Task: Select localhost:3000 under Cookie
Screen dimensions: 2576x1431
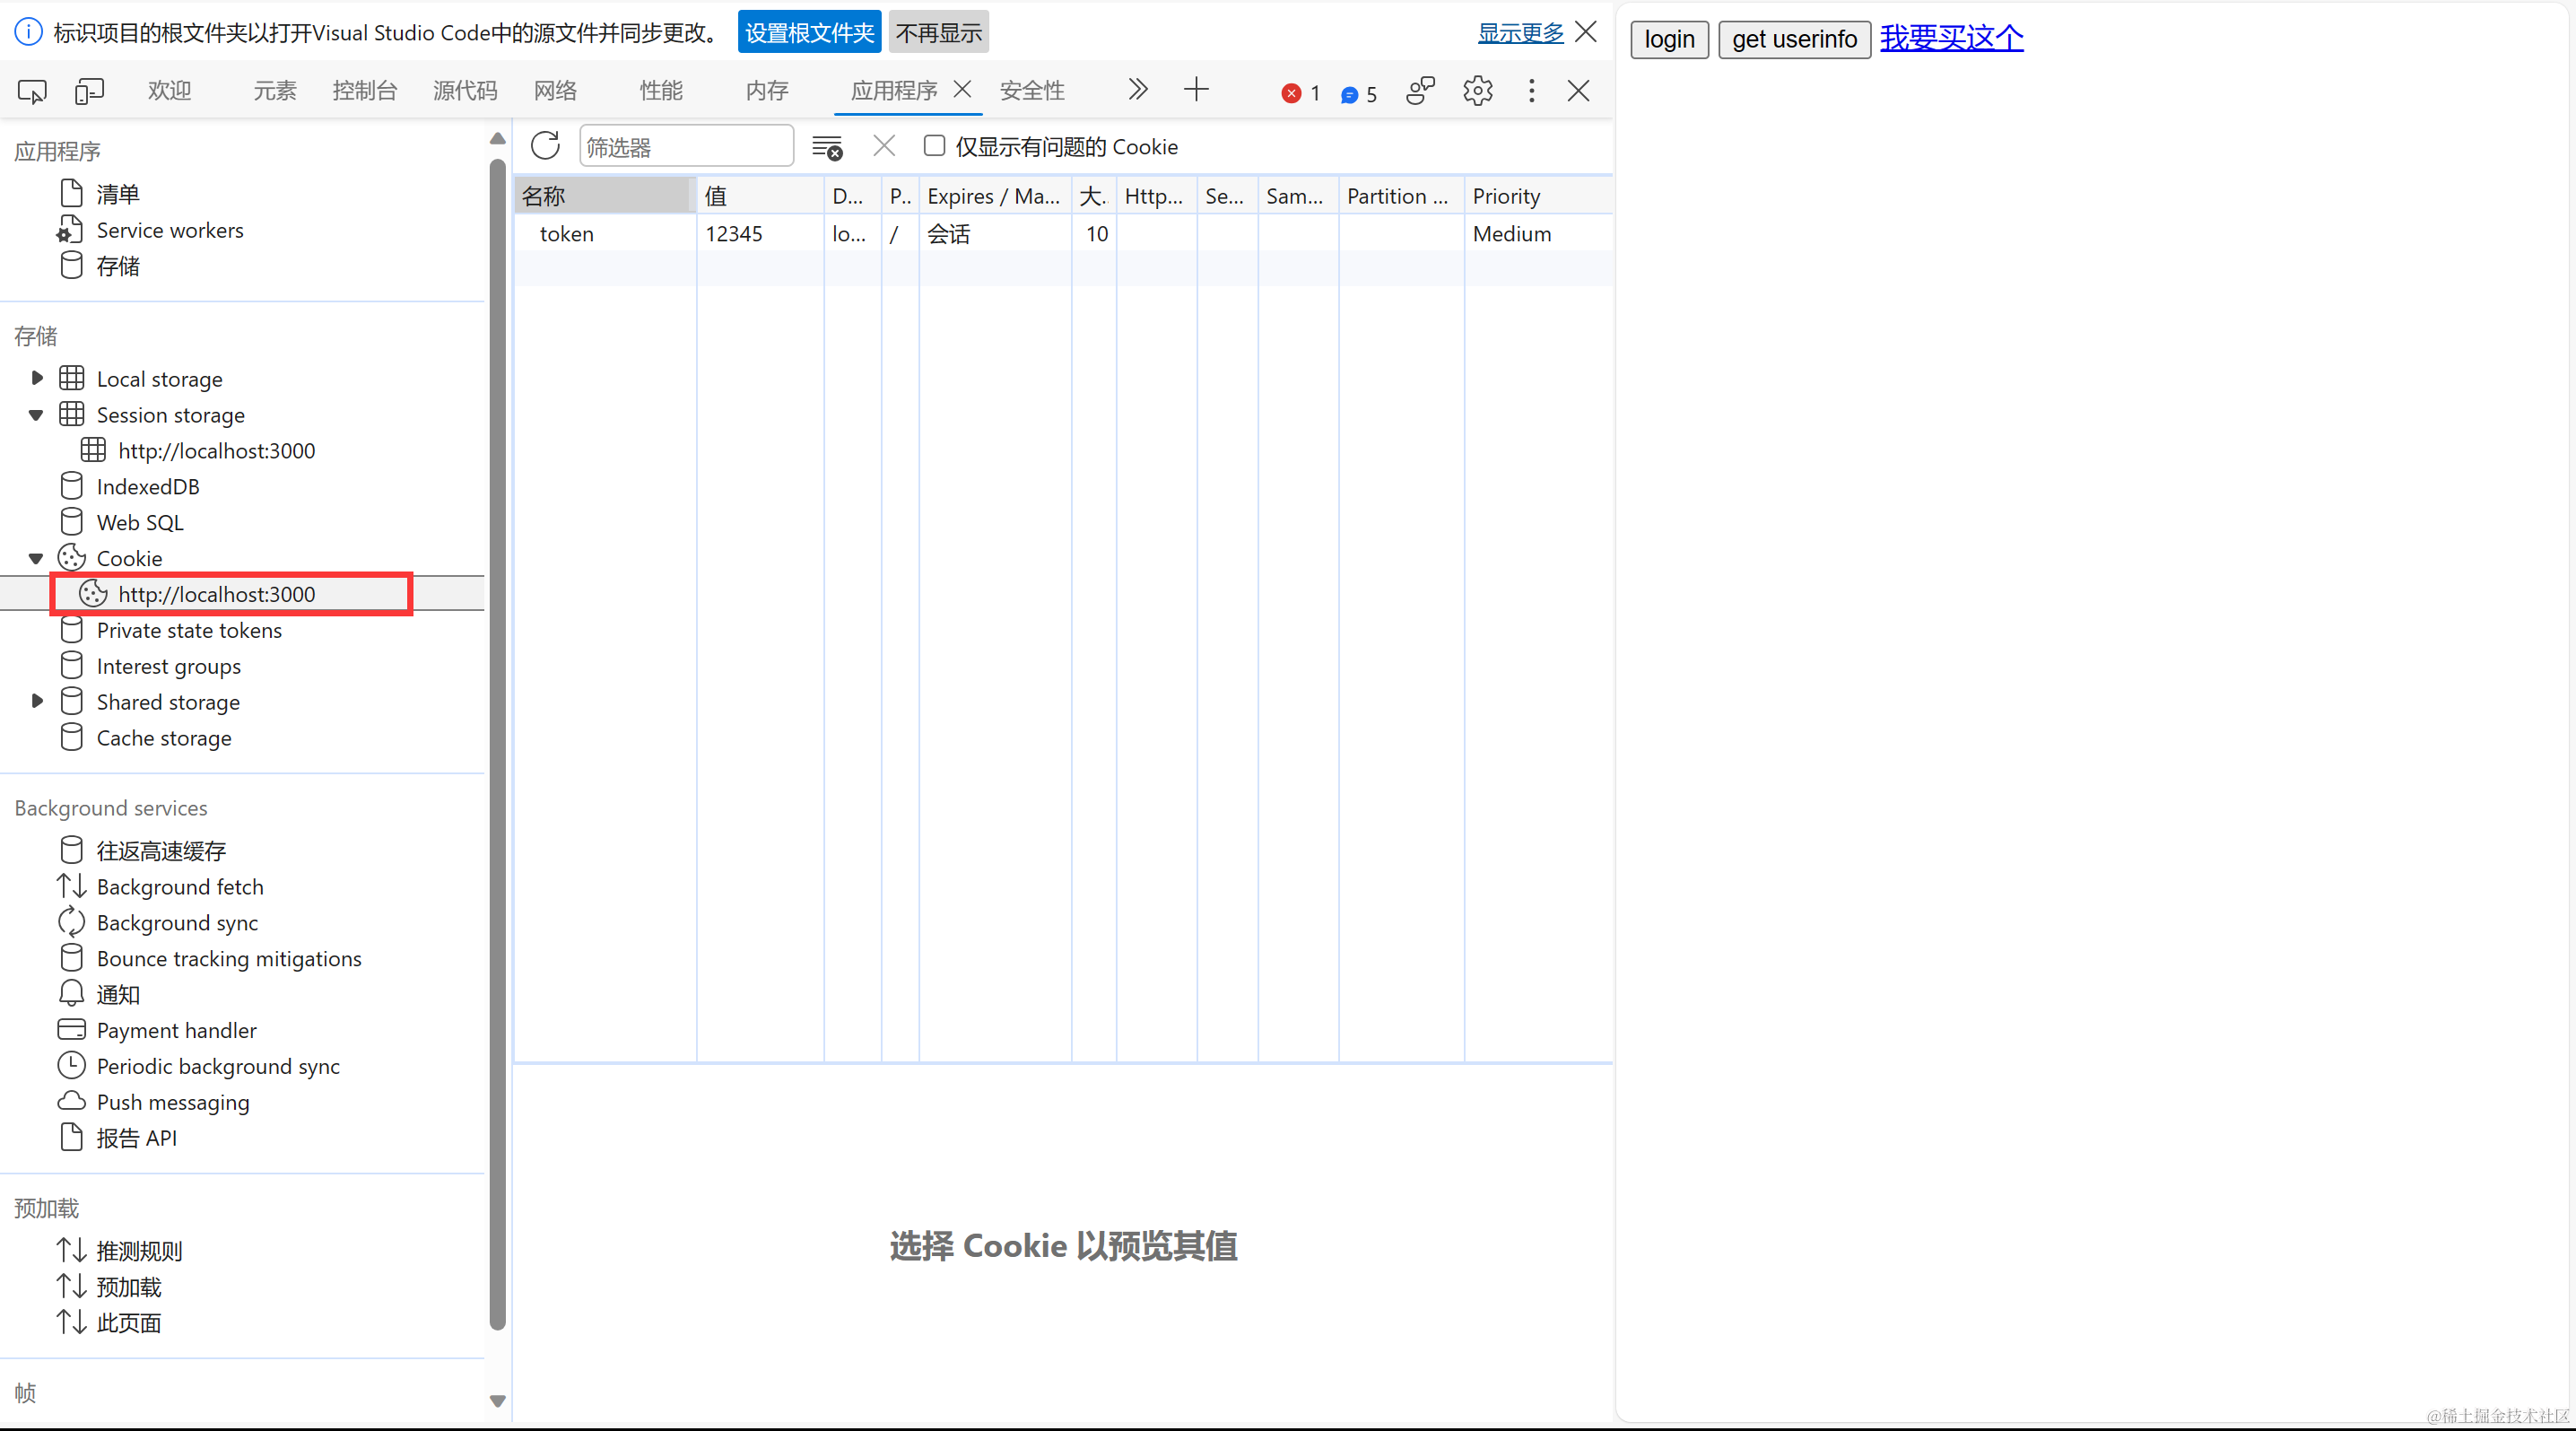Action: tap(217, 594)
